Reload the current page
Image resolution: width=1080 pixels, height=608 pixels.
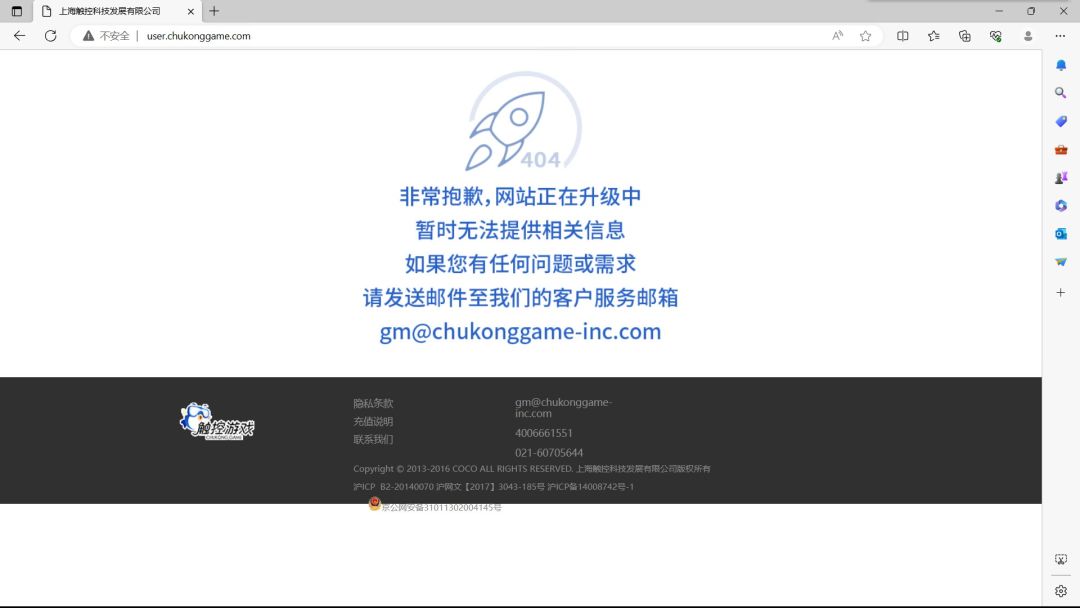click(x=50, y=36)
